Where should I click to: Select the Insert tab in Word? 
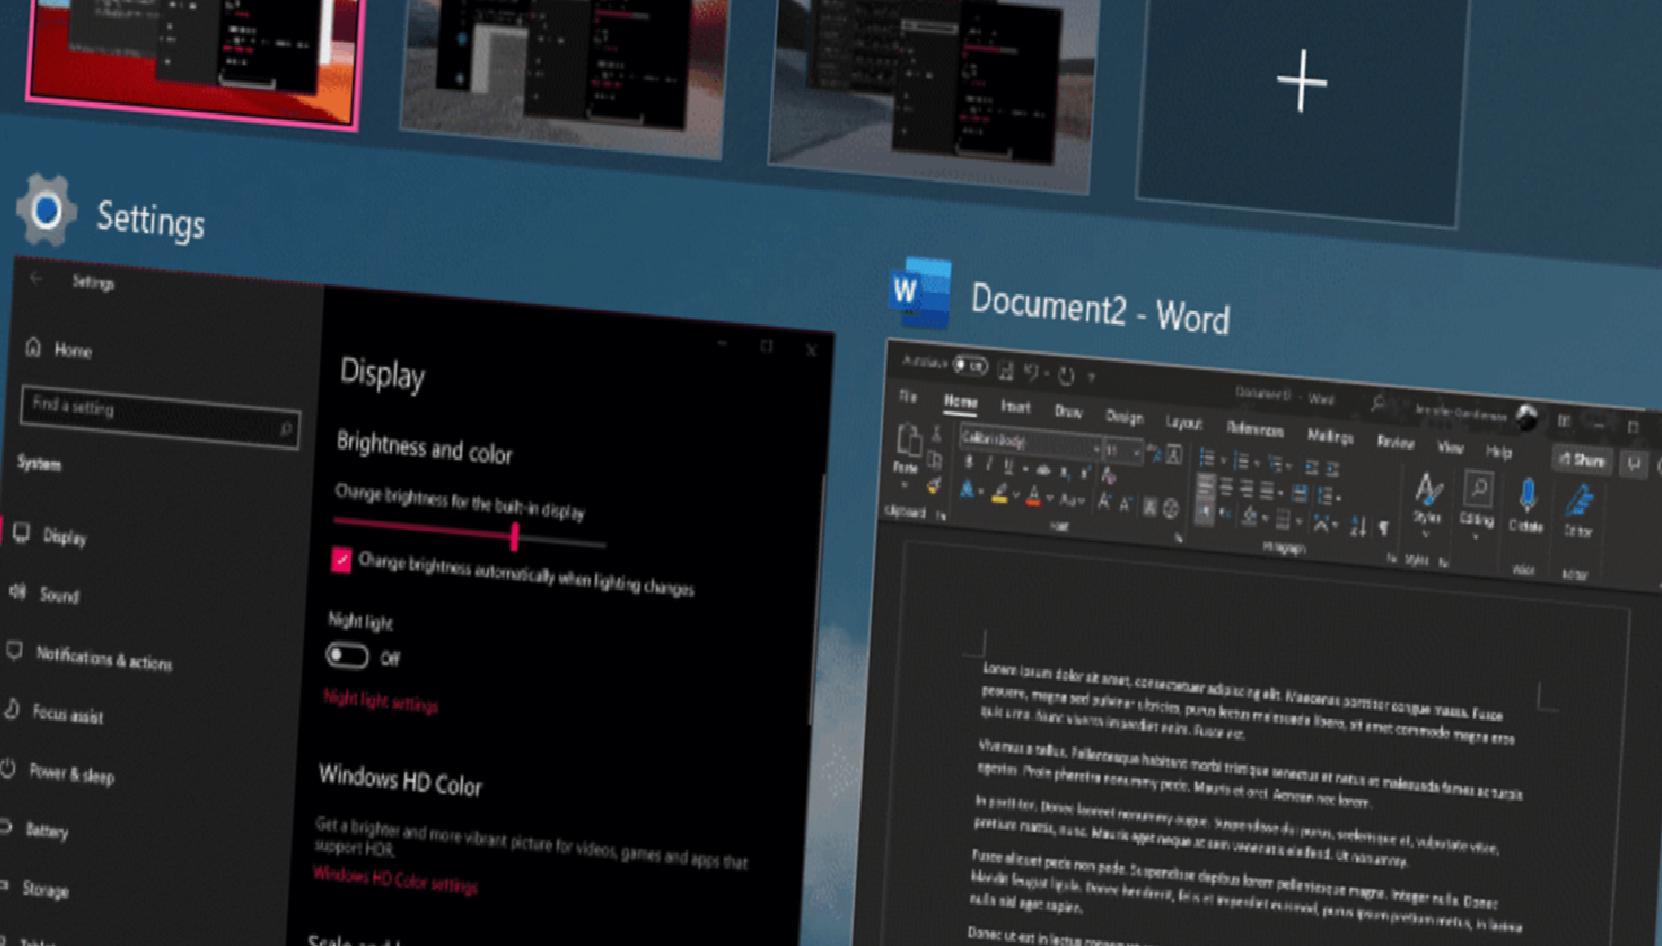tap(1016, 407)
